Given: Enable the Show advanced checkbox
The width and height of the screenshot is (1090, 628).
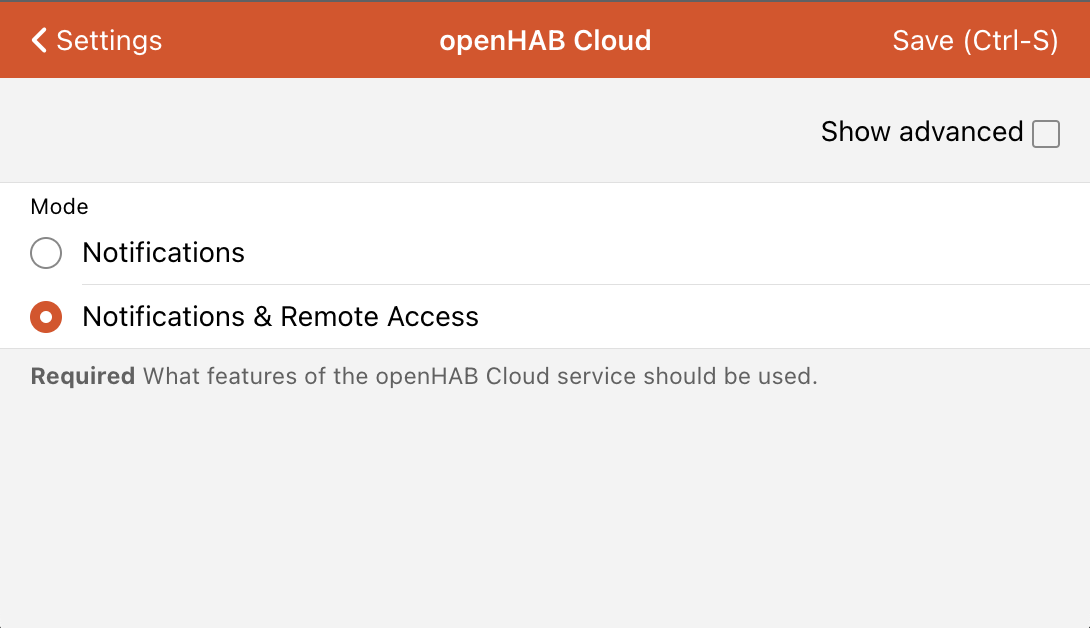Looking at the screenshot, I should pyautogui.click(x=1046, y=133).
